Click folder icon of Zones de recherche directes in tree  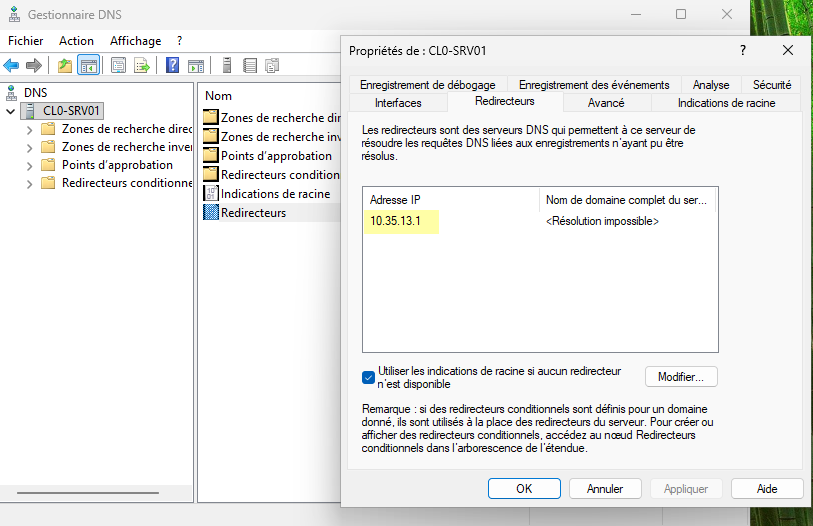(x=48, y=128)
